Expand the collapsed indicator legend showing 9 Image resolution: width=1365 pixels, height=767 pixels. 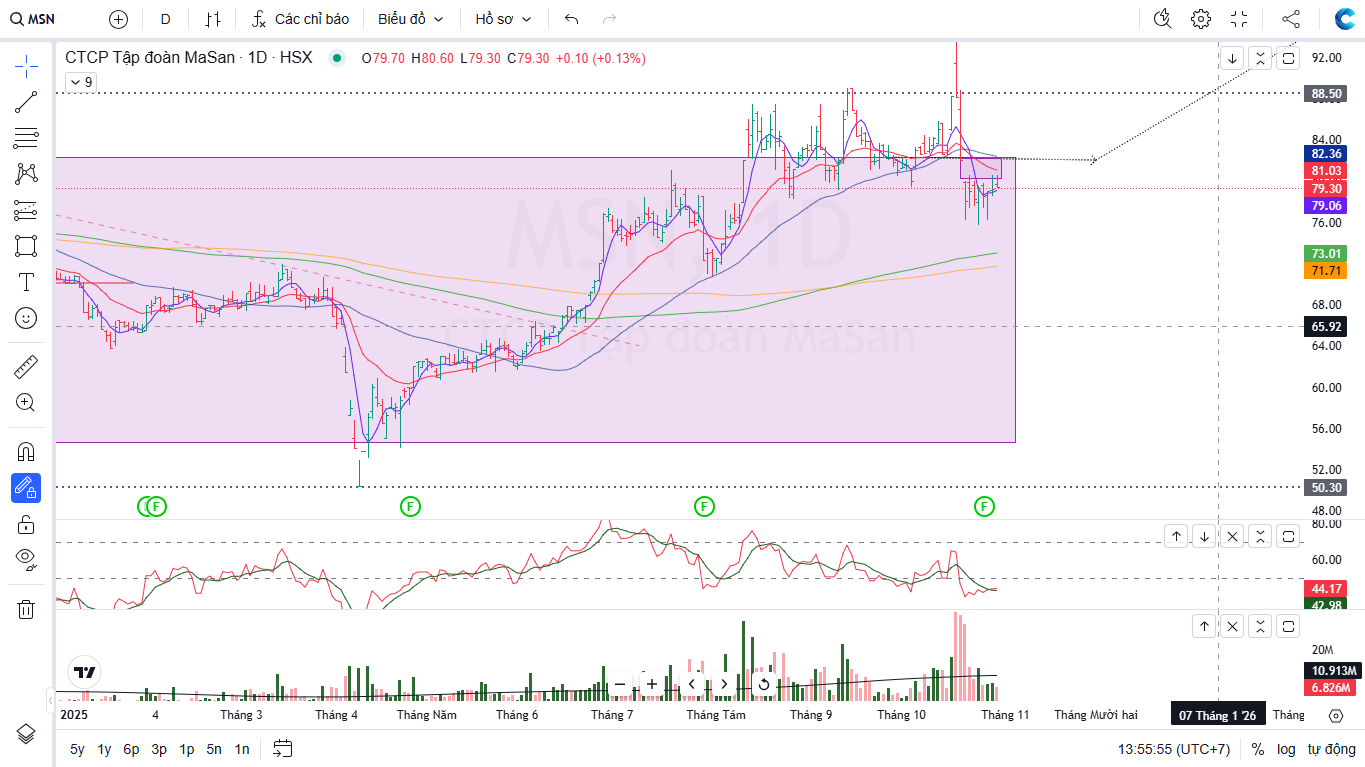pos(81,82)
